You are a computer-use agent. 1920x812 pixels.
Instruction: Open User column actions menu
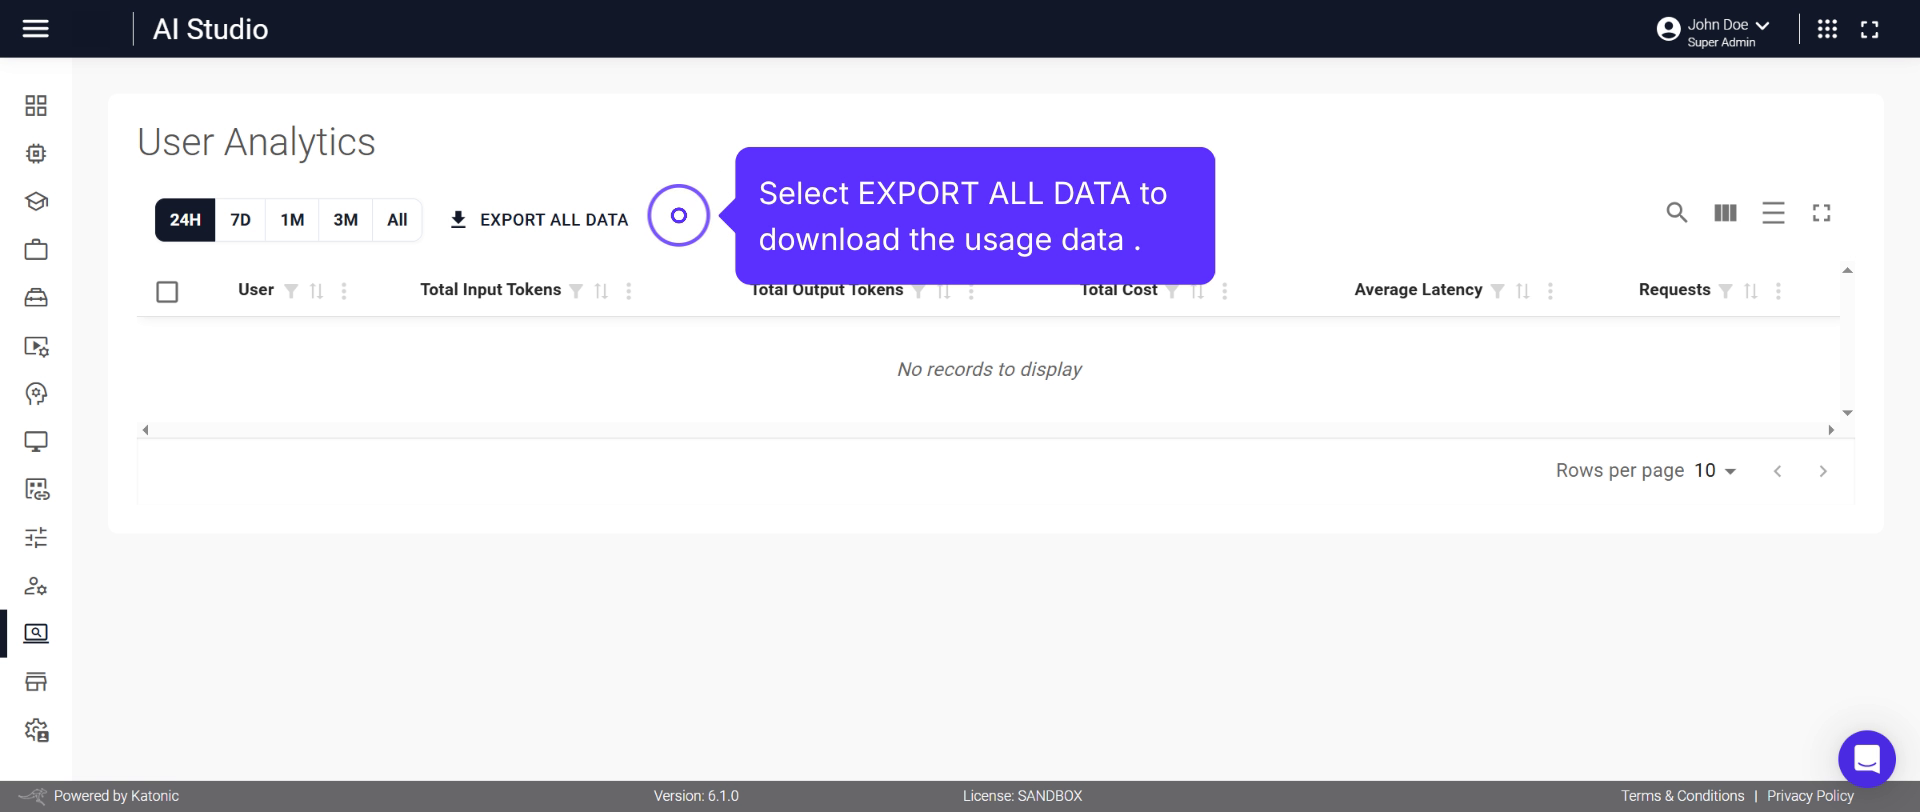tap(344, 291)
